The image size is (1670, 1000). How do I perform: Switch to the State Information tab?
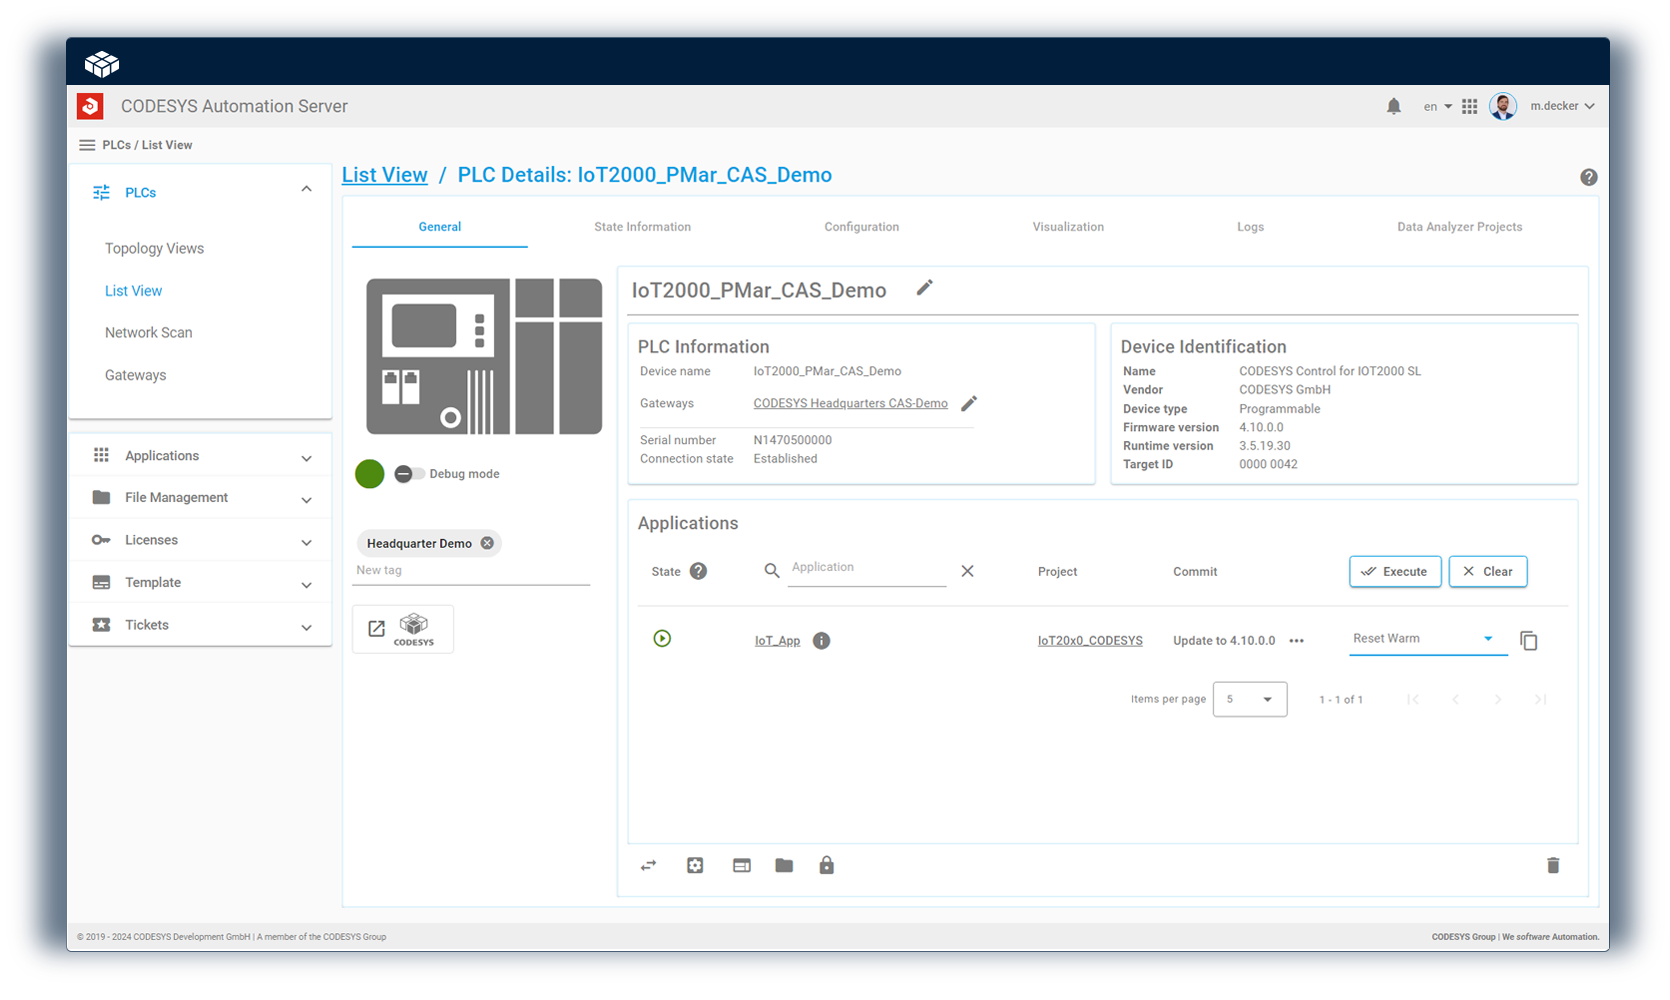coord(642,227)
